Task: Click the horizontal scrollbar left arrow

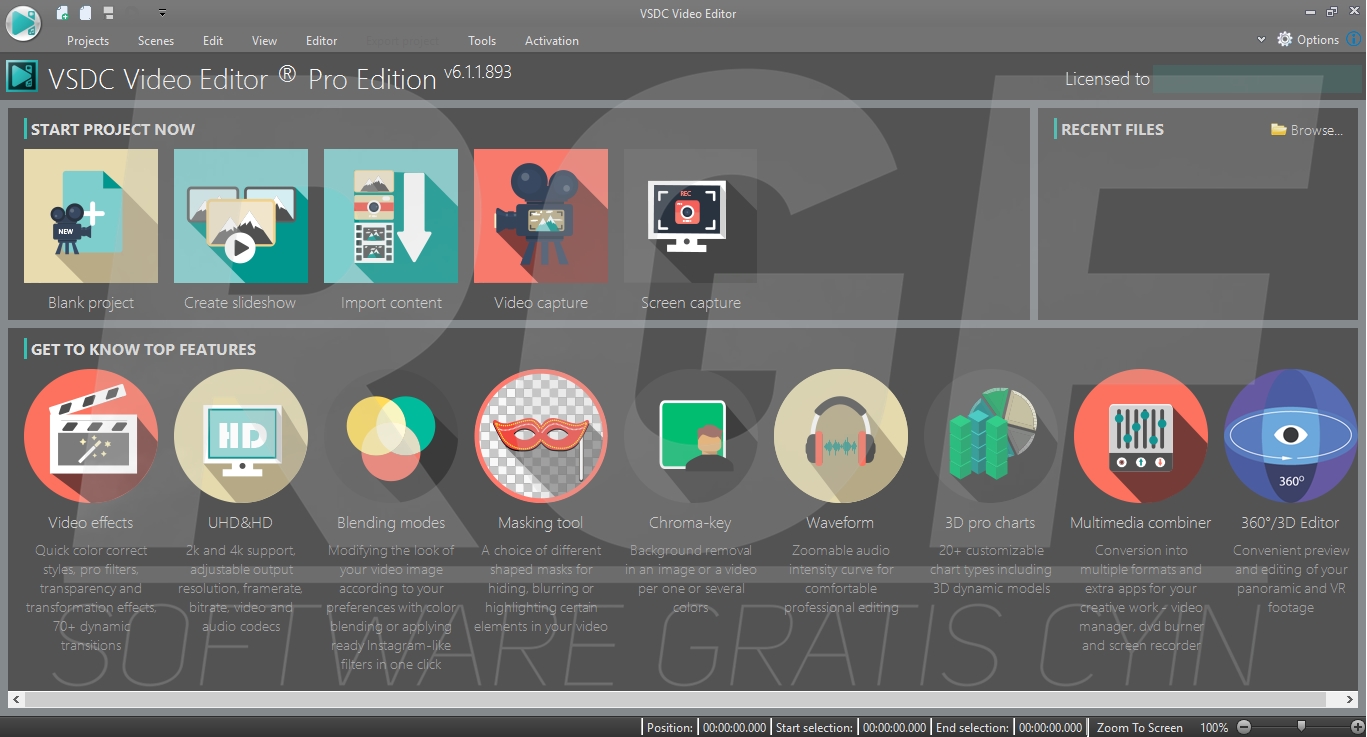Action: 16,700
